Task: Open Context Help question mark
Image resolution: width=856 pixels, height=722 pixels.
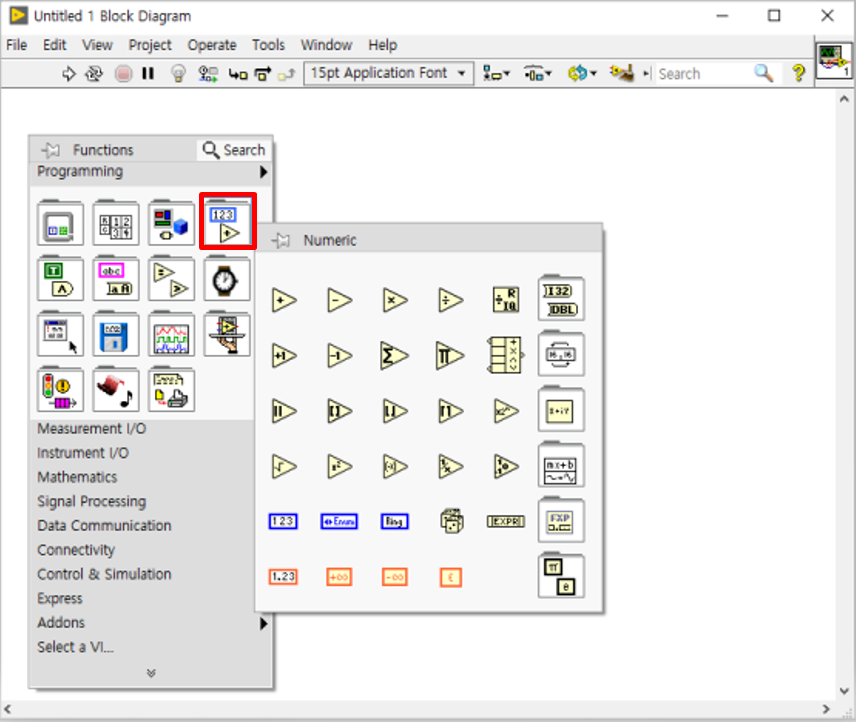Action: tap(799, 73)
